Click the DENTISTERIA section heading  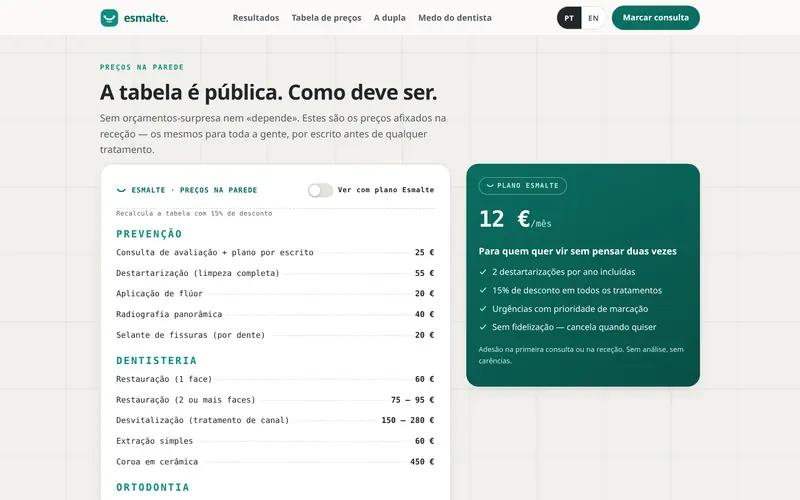coord(156,361)
